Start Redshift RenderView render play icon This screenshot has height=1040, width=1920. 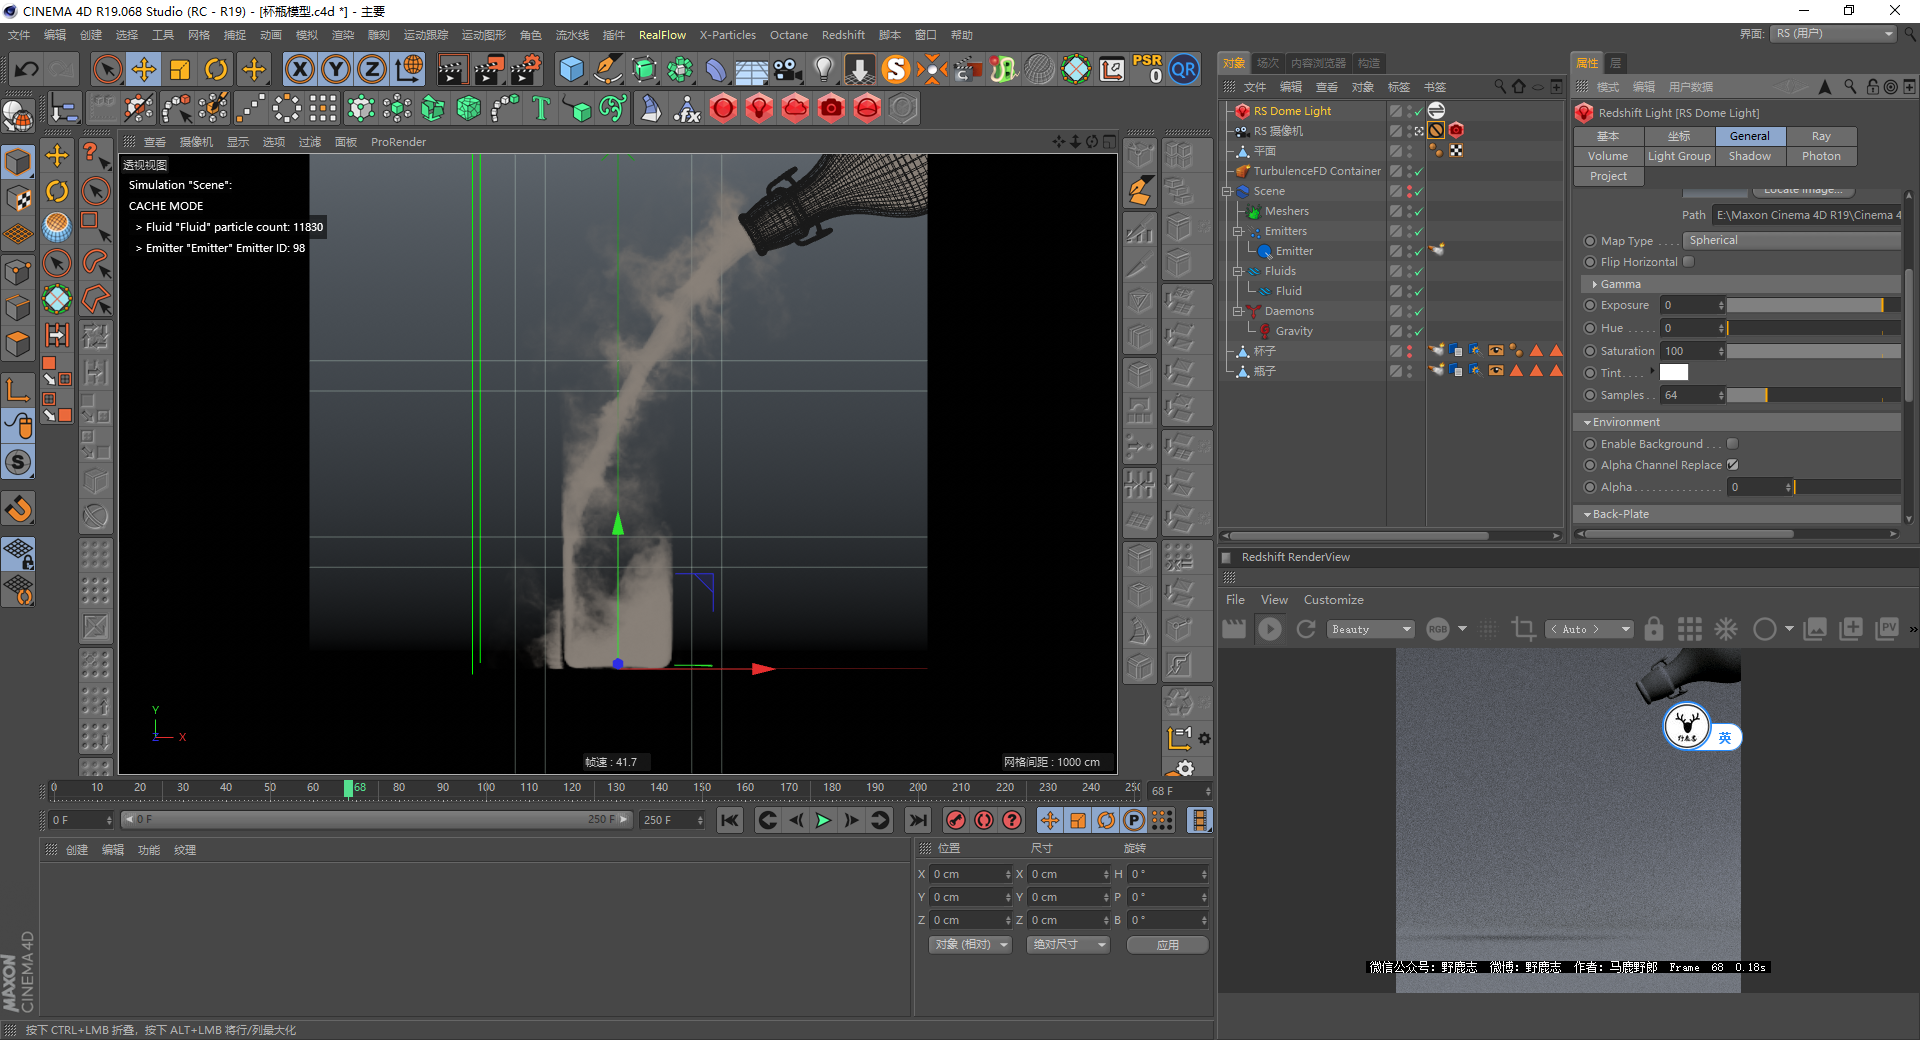pyautogui.click(x=1270, y=629)
